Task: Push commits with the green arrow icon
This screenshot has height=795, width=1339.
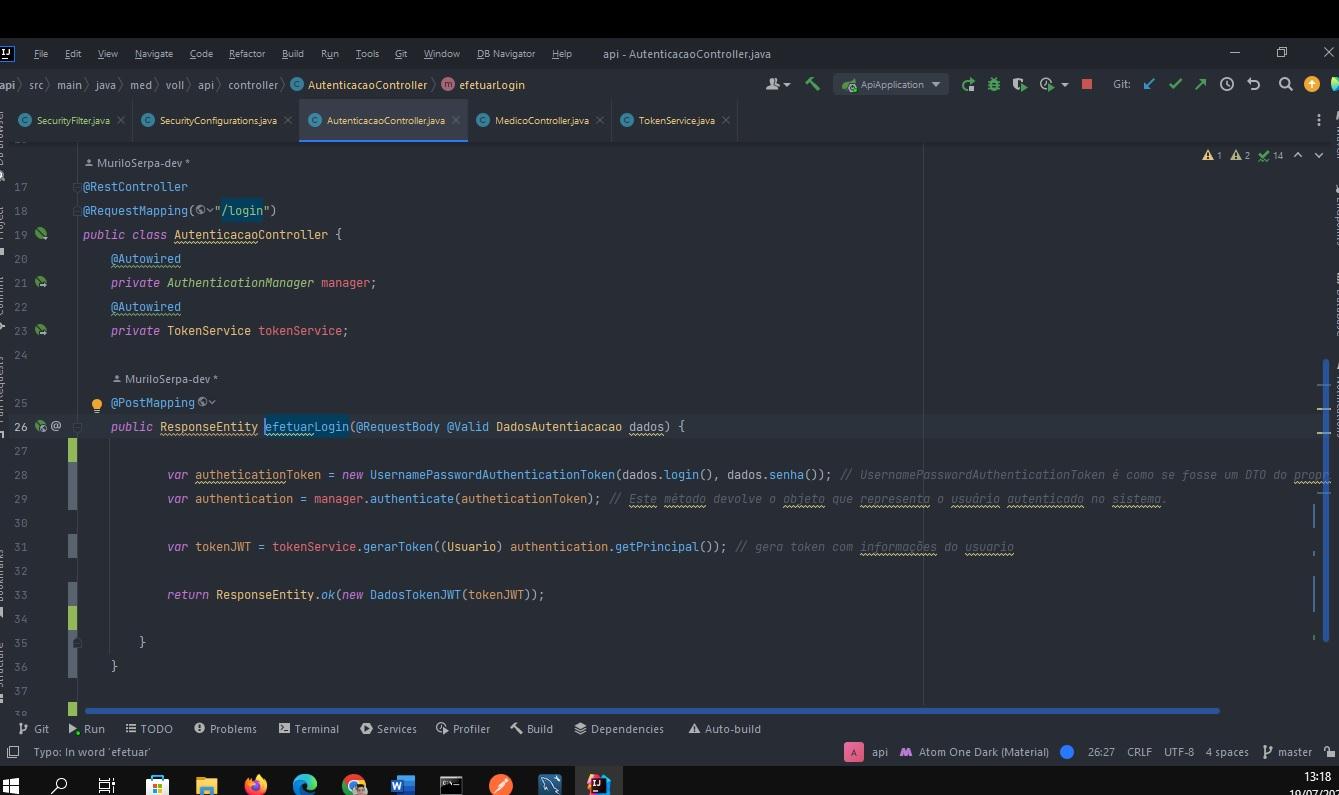Action: (x=1201, y=85)
